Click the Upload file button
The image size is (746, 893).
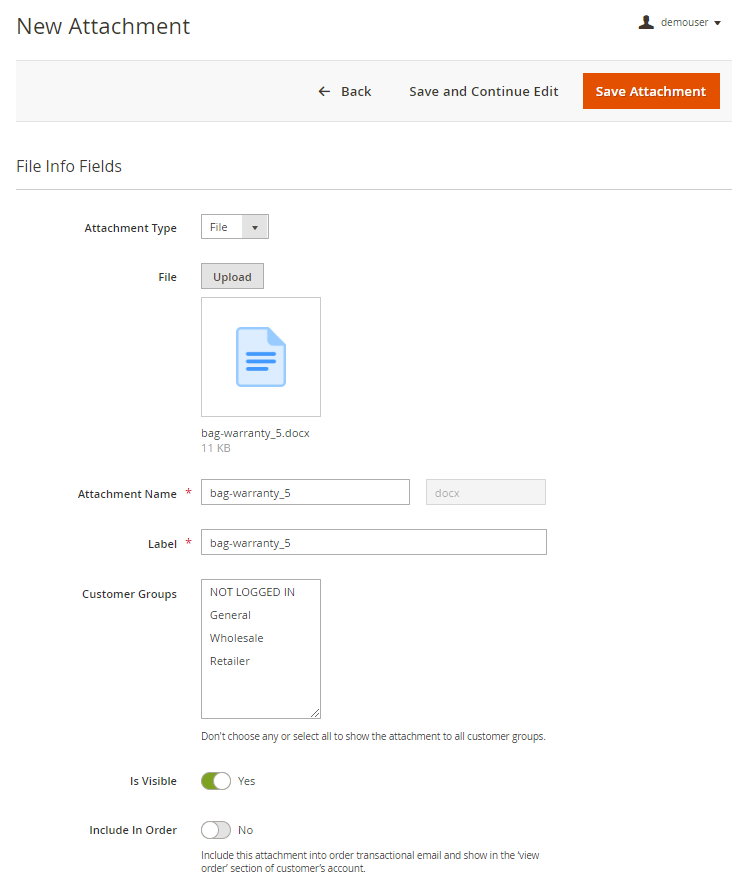tap(232, 277)
